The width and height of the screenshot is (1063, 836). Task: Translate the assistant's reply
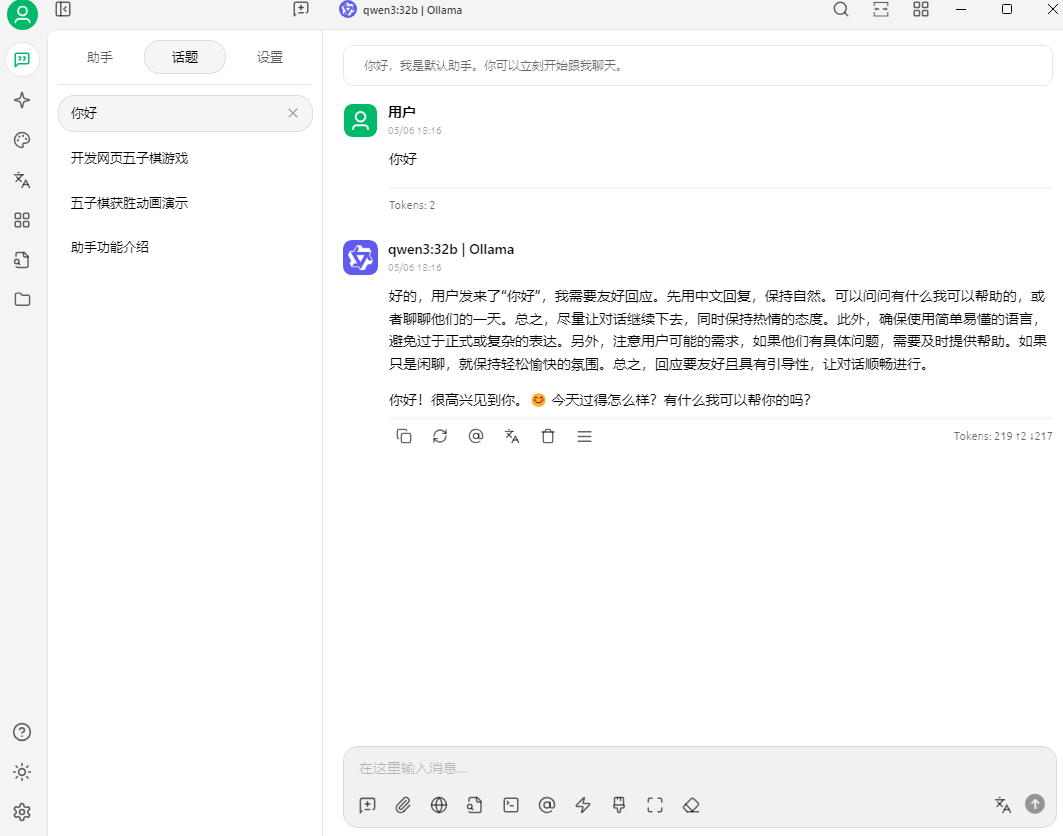512,437
